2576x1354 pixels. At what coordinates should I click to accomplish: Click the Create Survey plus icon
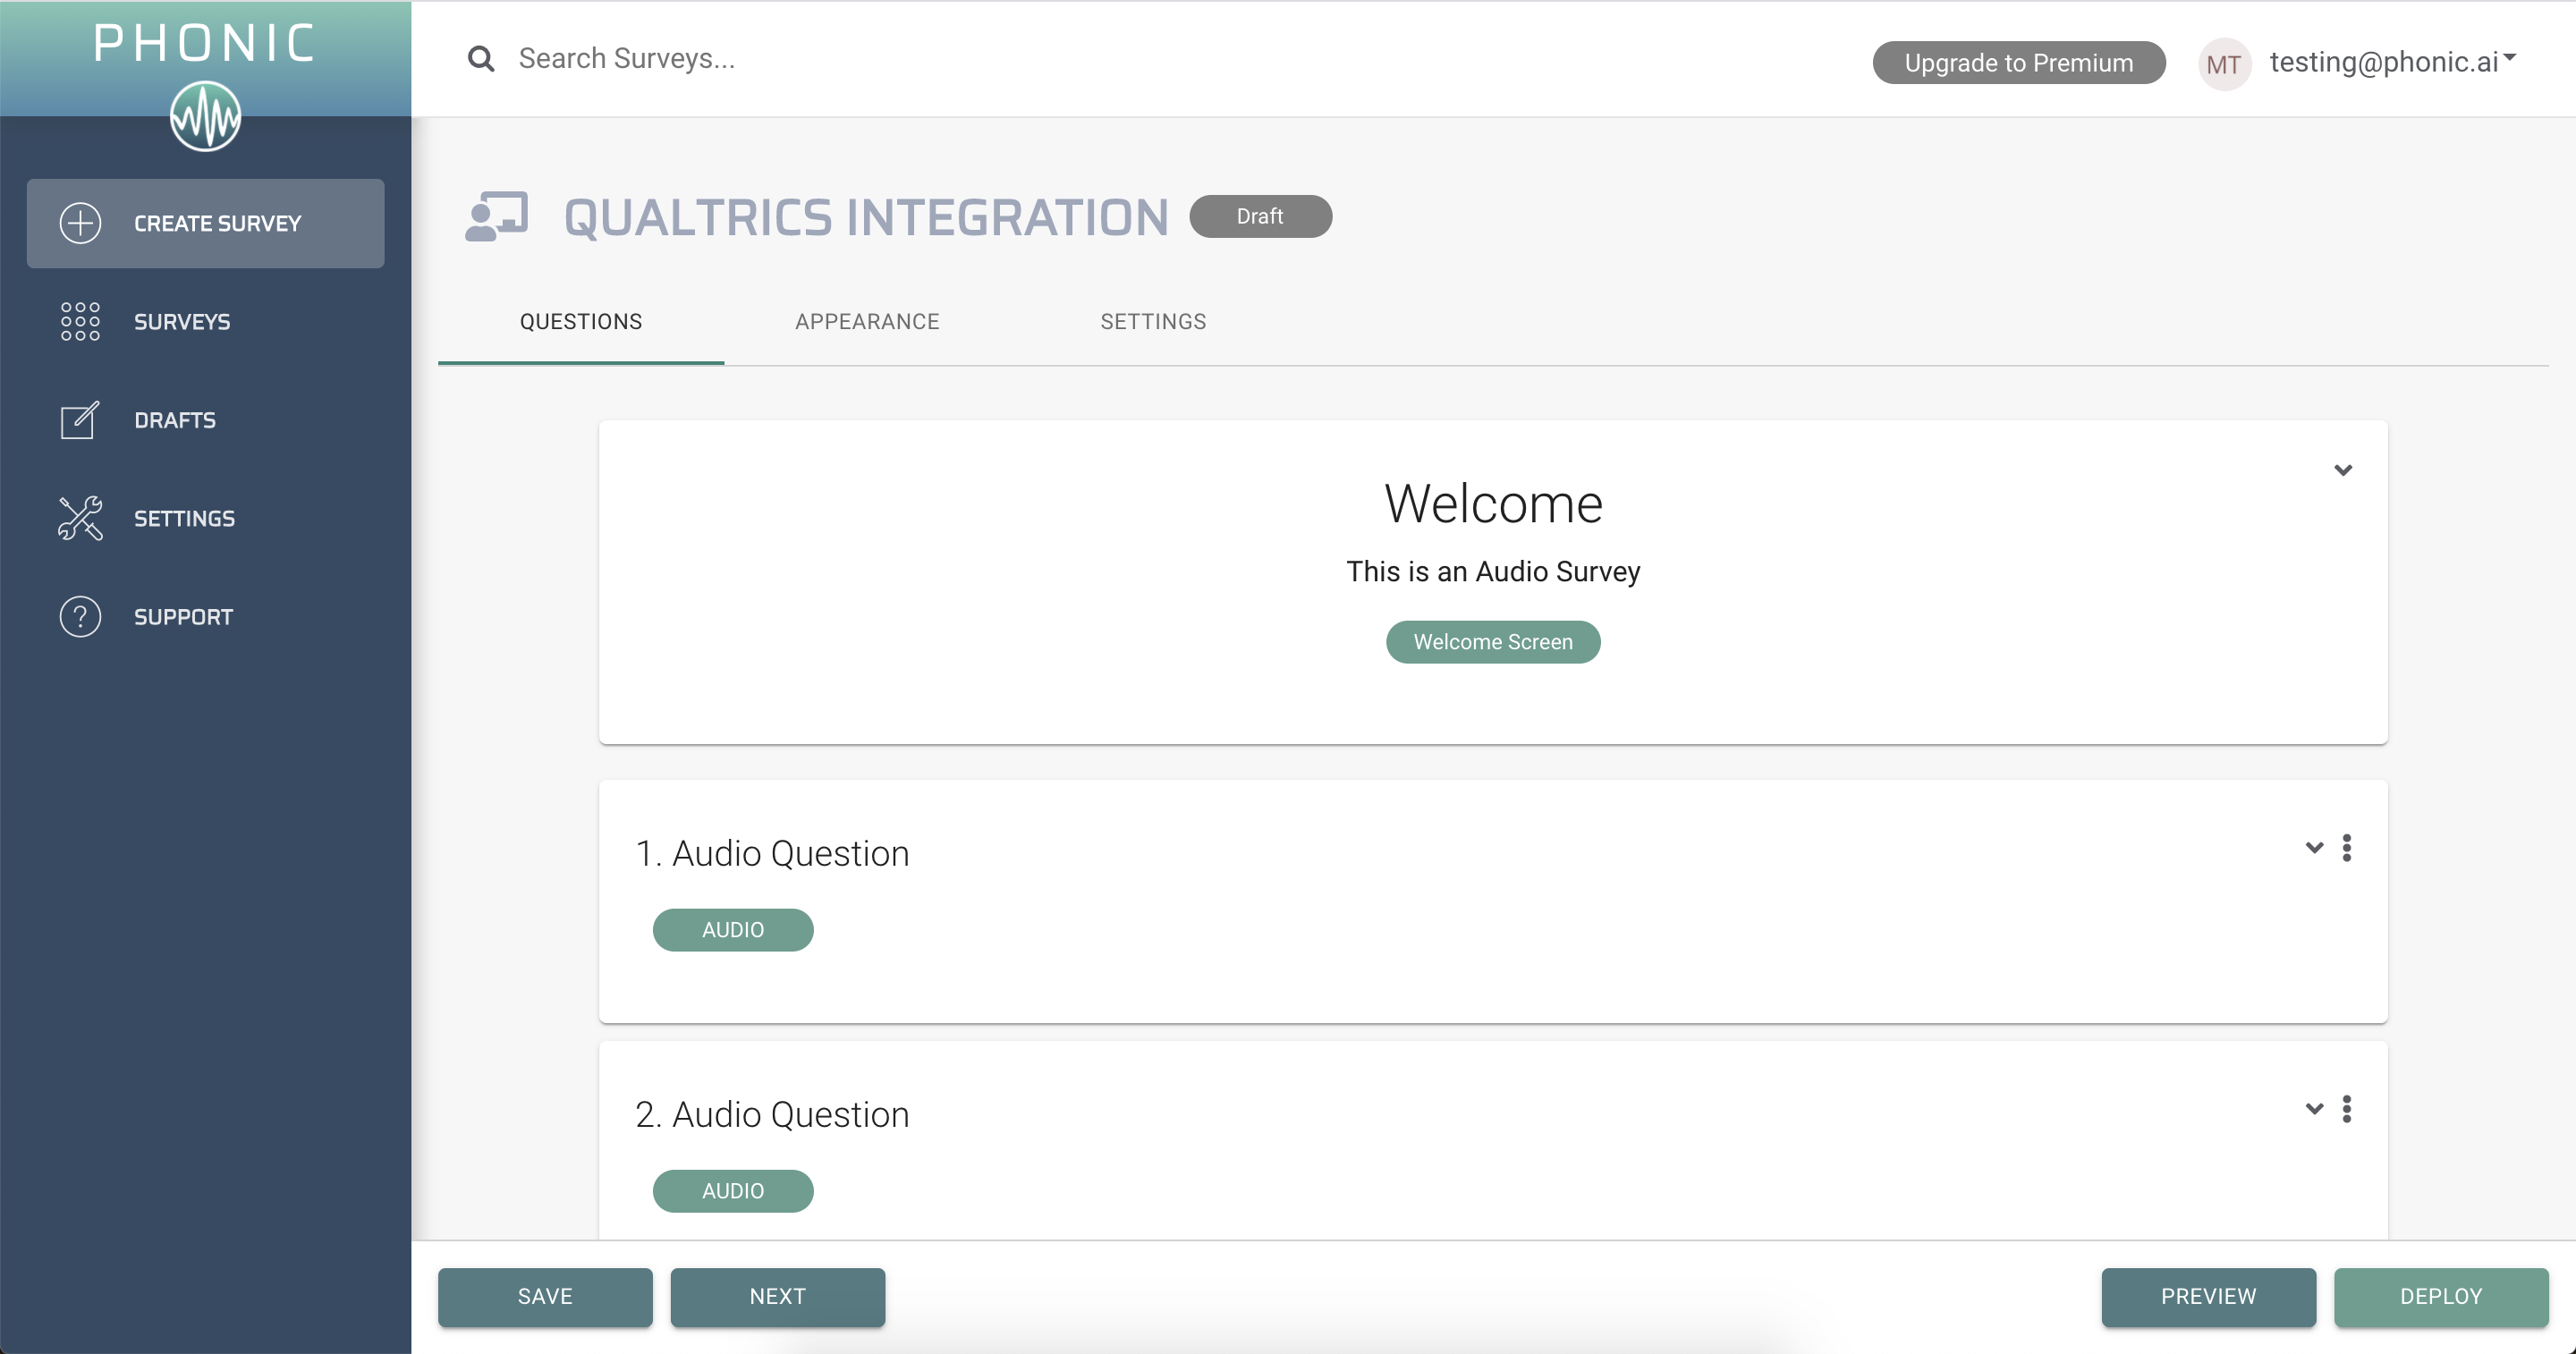pos(80,223)
